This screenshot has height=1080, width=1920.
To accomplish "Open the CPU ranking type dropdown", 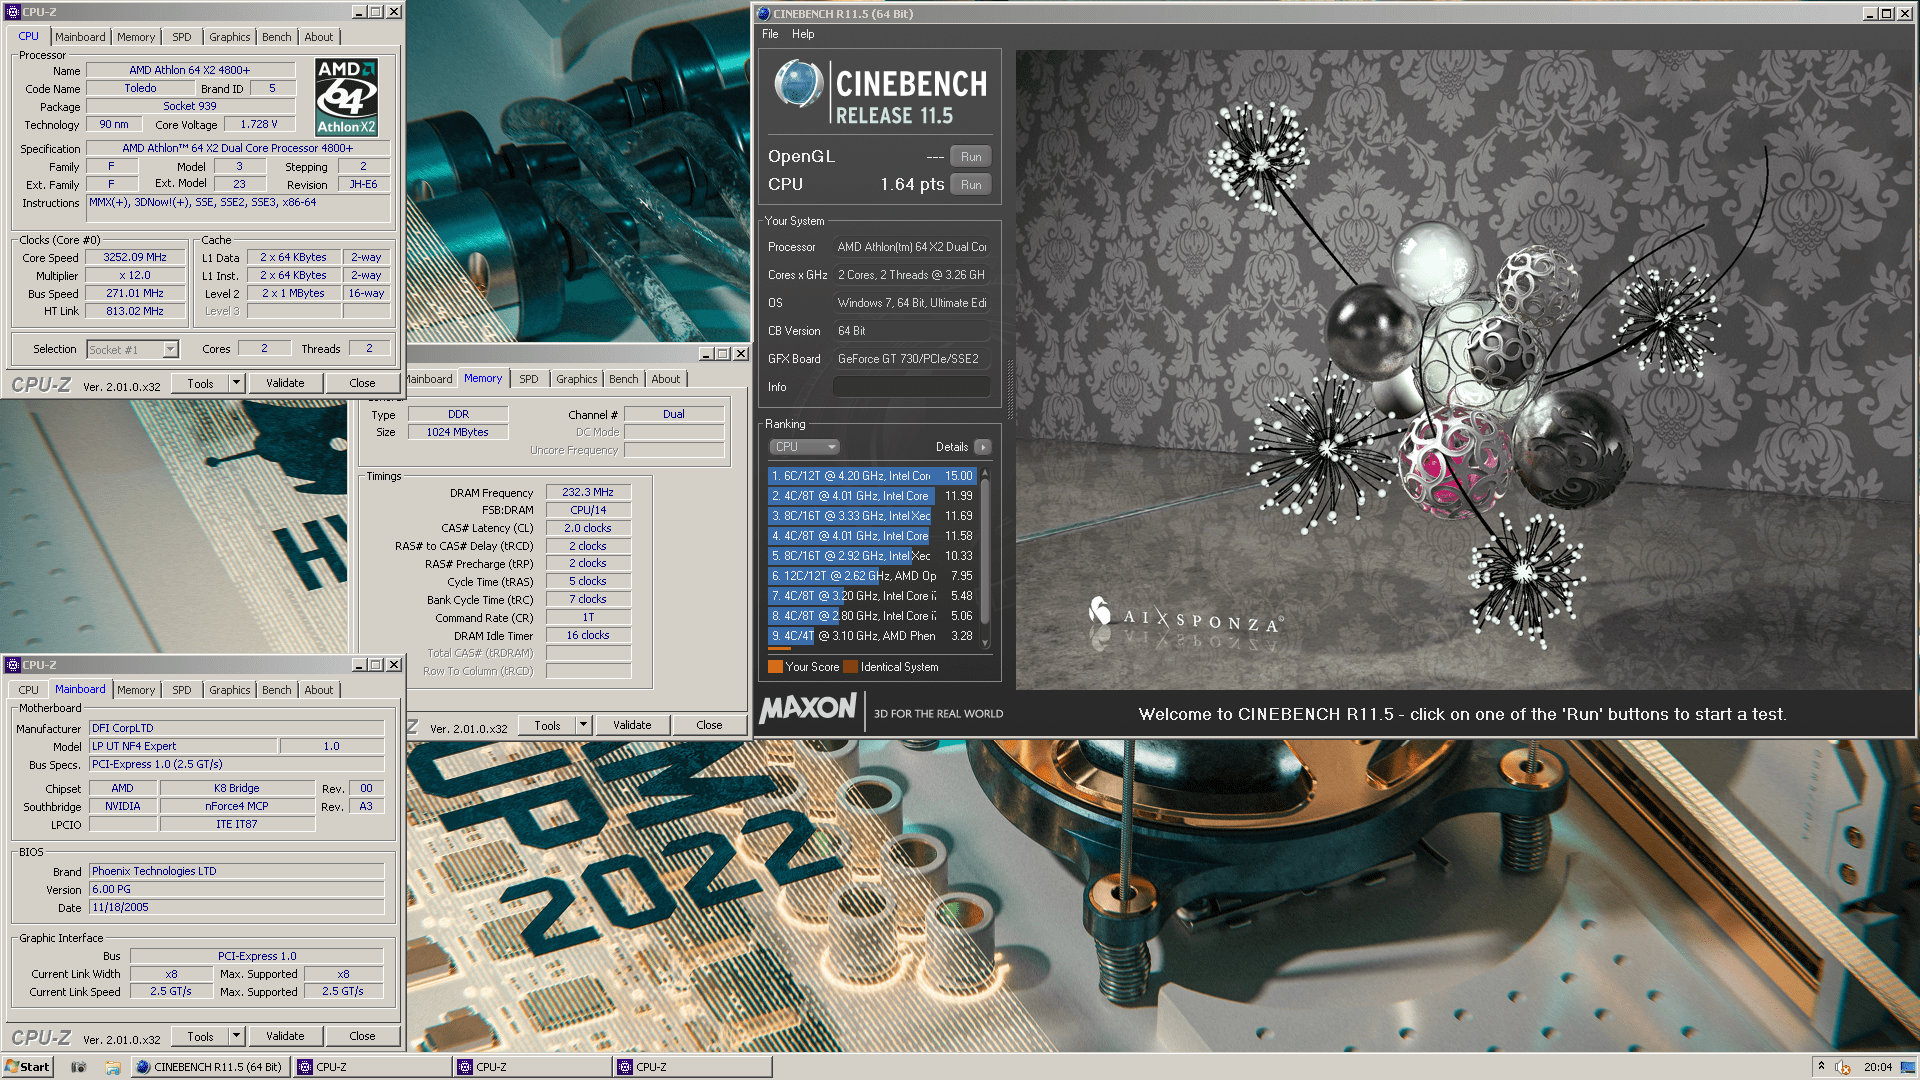I will [x=804, y=447].
